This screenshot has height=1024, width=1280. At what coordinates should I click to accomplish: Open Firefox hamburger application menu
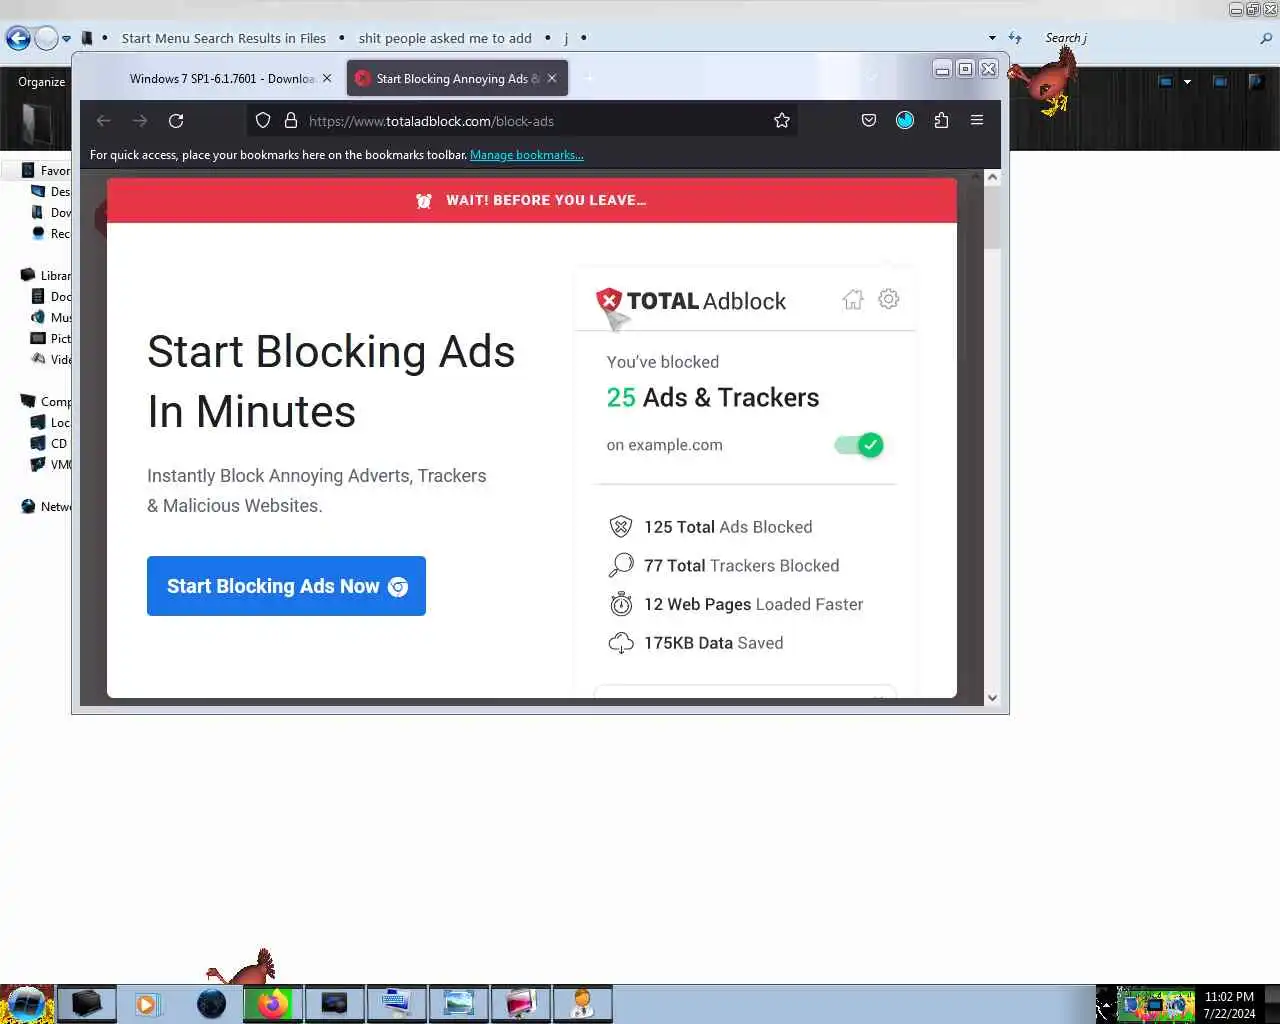977,121
